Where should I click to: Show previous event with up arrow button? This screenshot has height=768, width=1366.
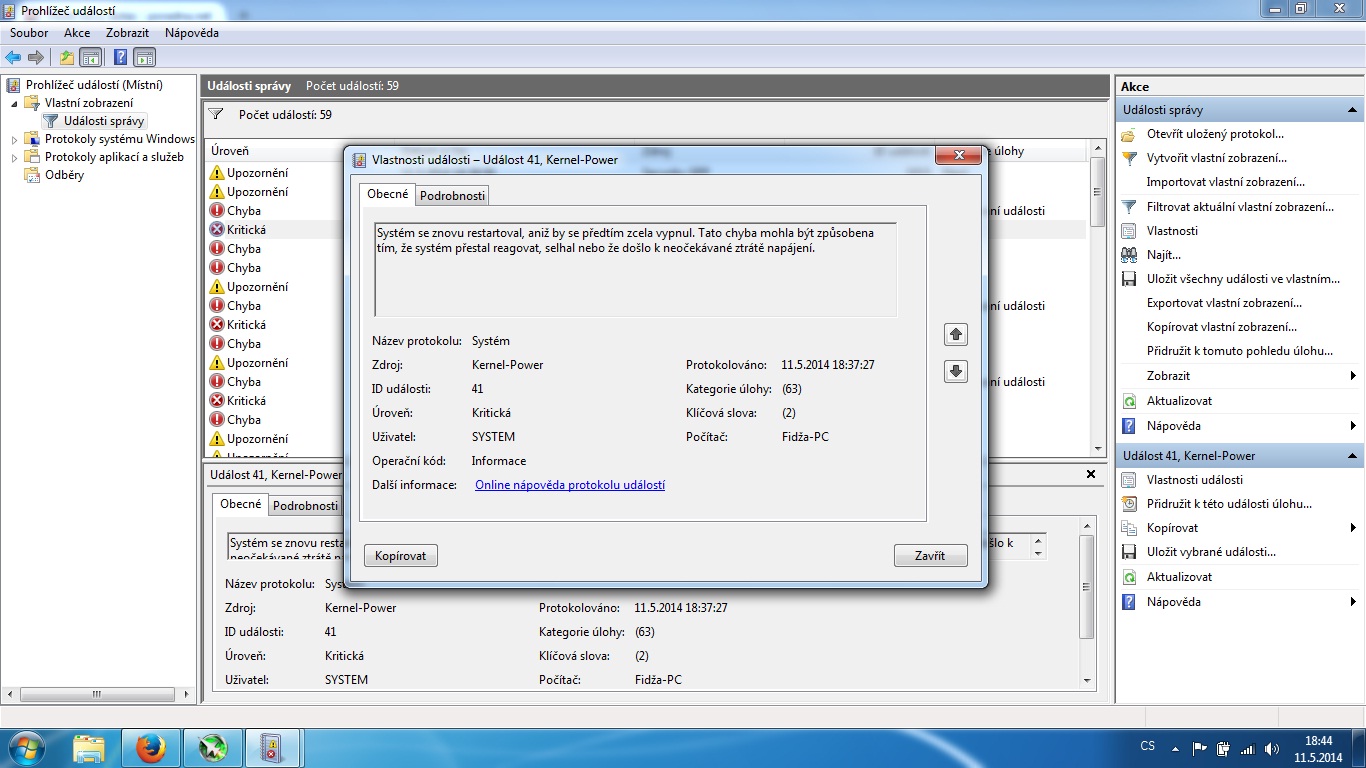pyautogui.click(x=955, y=335)
